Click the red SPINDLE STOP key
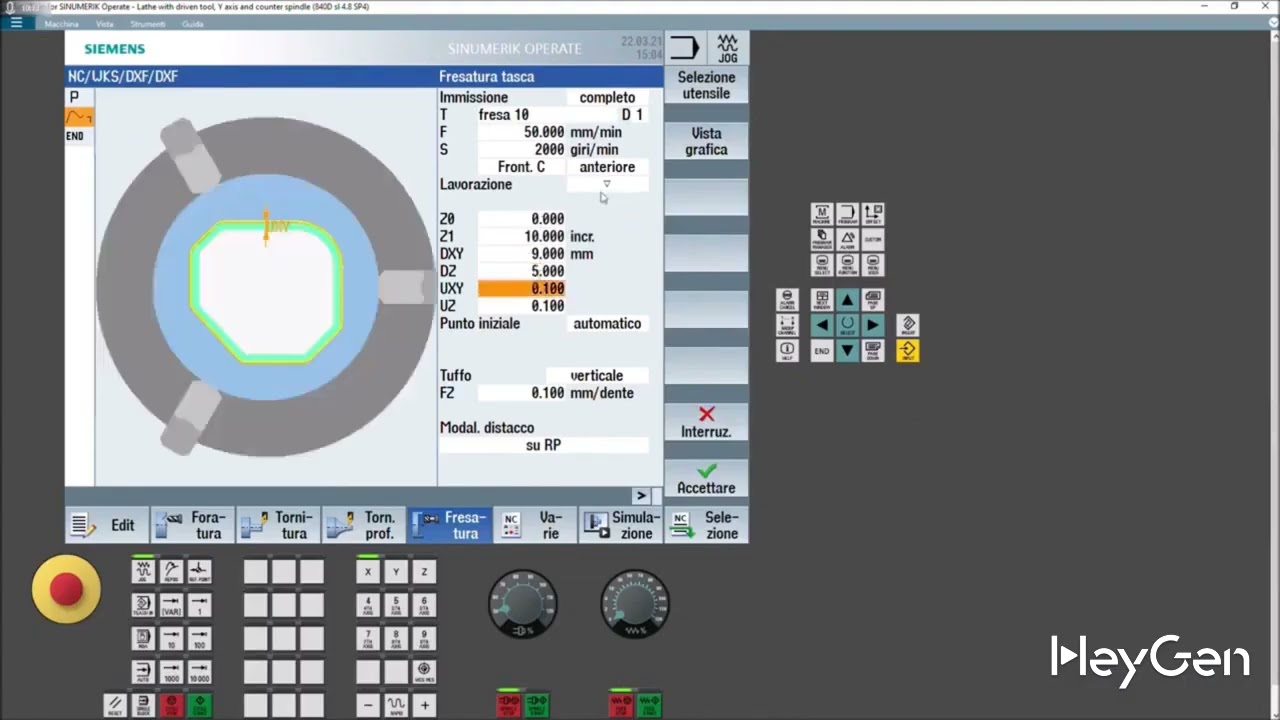Image resolution: width=1280 pixels, height=720 pixels. click(x=508, y=705)
